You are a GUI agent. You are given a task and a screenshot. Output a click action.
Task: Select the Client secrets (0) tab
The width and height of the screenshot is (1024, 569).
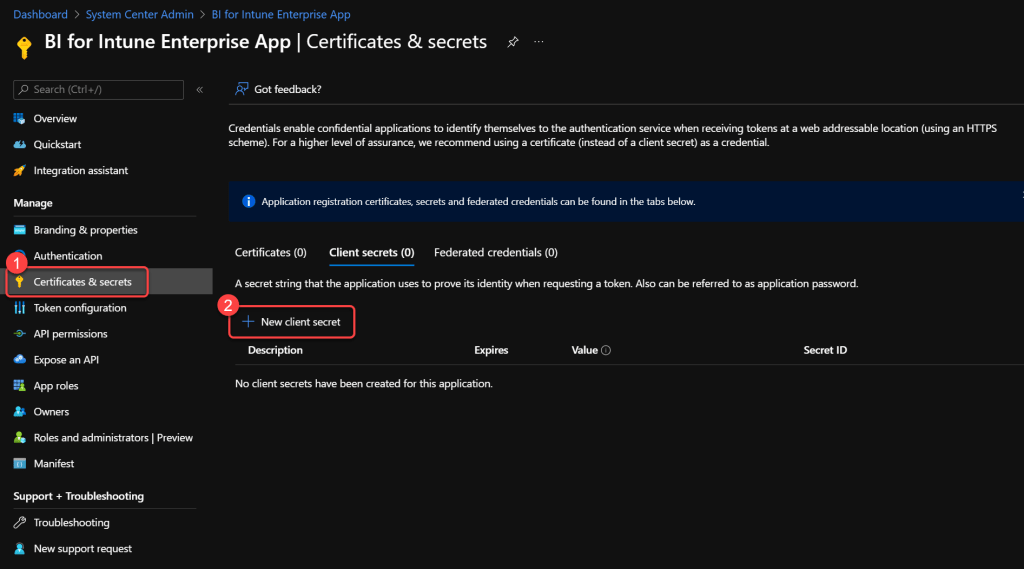point(371,253)
